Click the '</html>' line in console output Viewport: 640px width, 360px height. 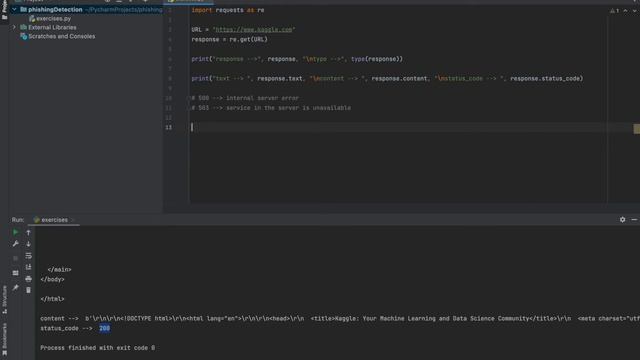[x=52, y=299]
